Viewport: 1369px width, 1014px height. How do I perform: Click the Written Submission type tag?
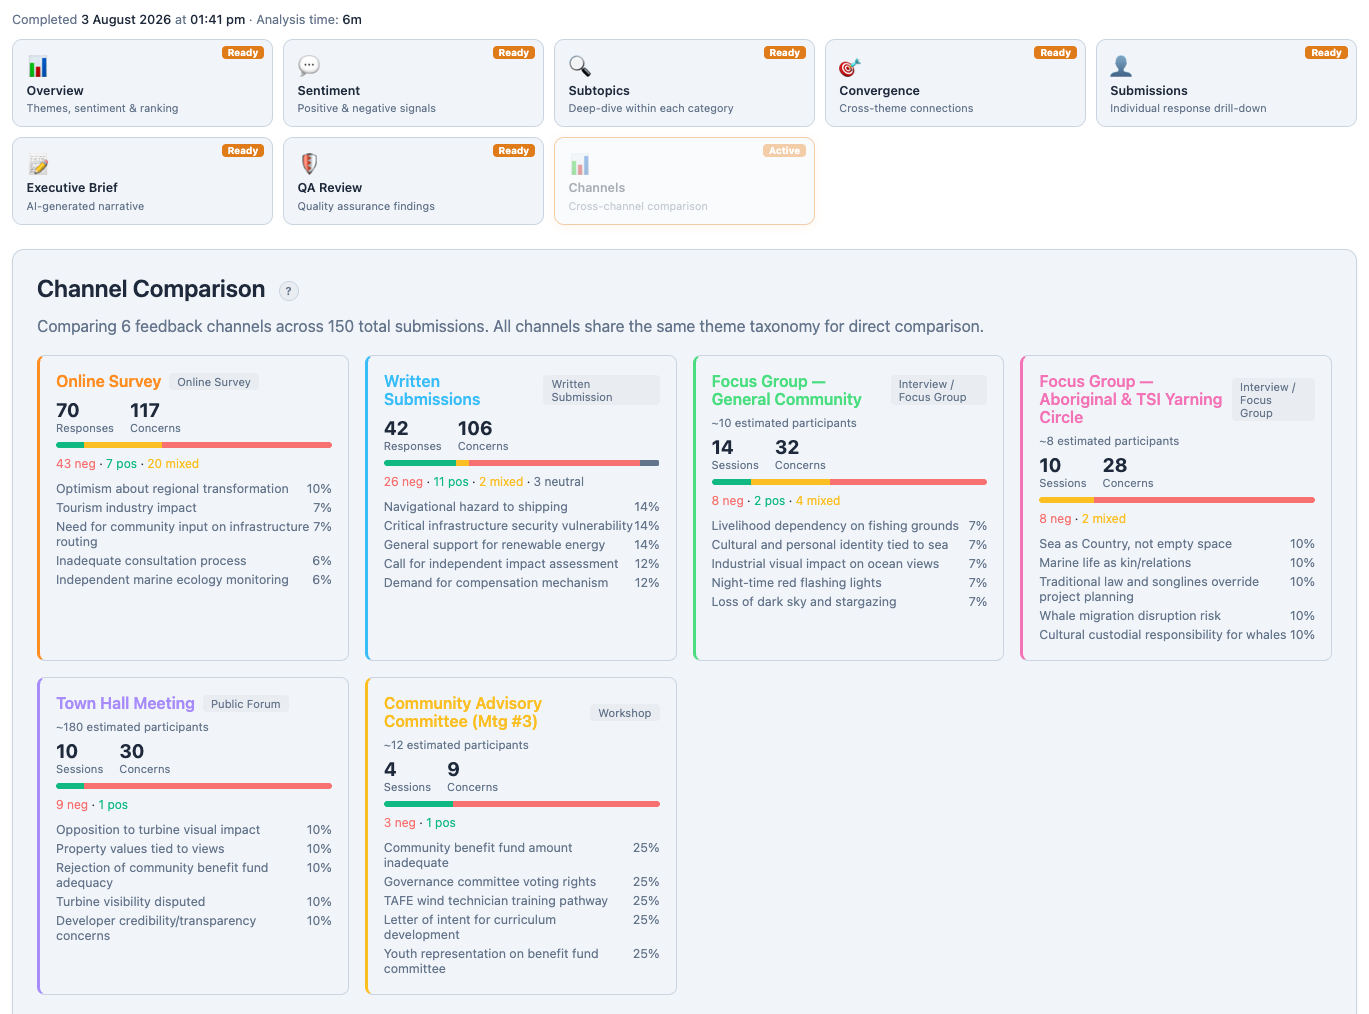[x=602, y=390]
